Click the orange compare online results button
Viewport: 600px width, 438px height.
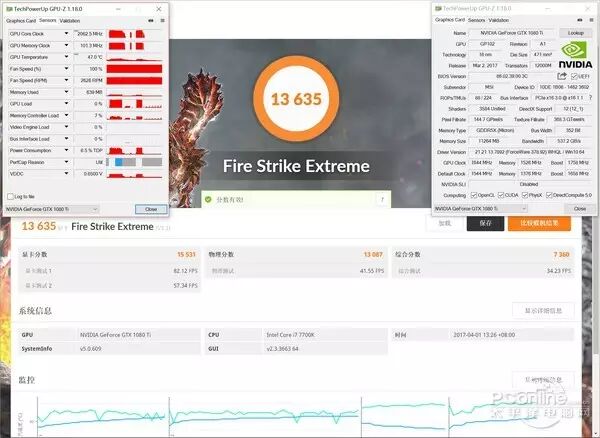tap(540, 223)
